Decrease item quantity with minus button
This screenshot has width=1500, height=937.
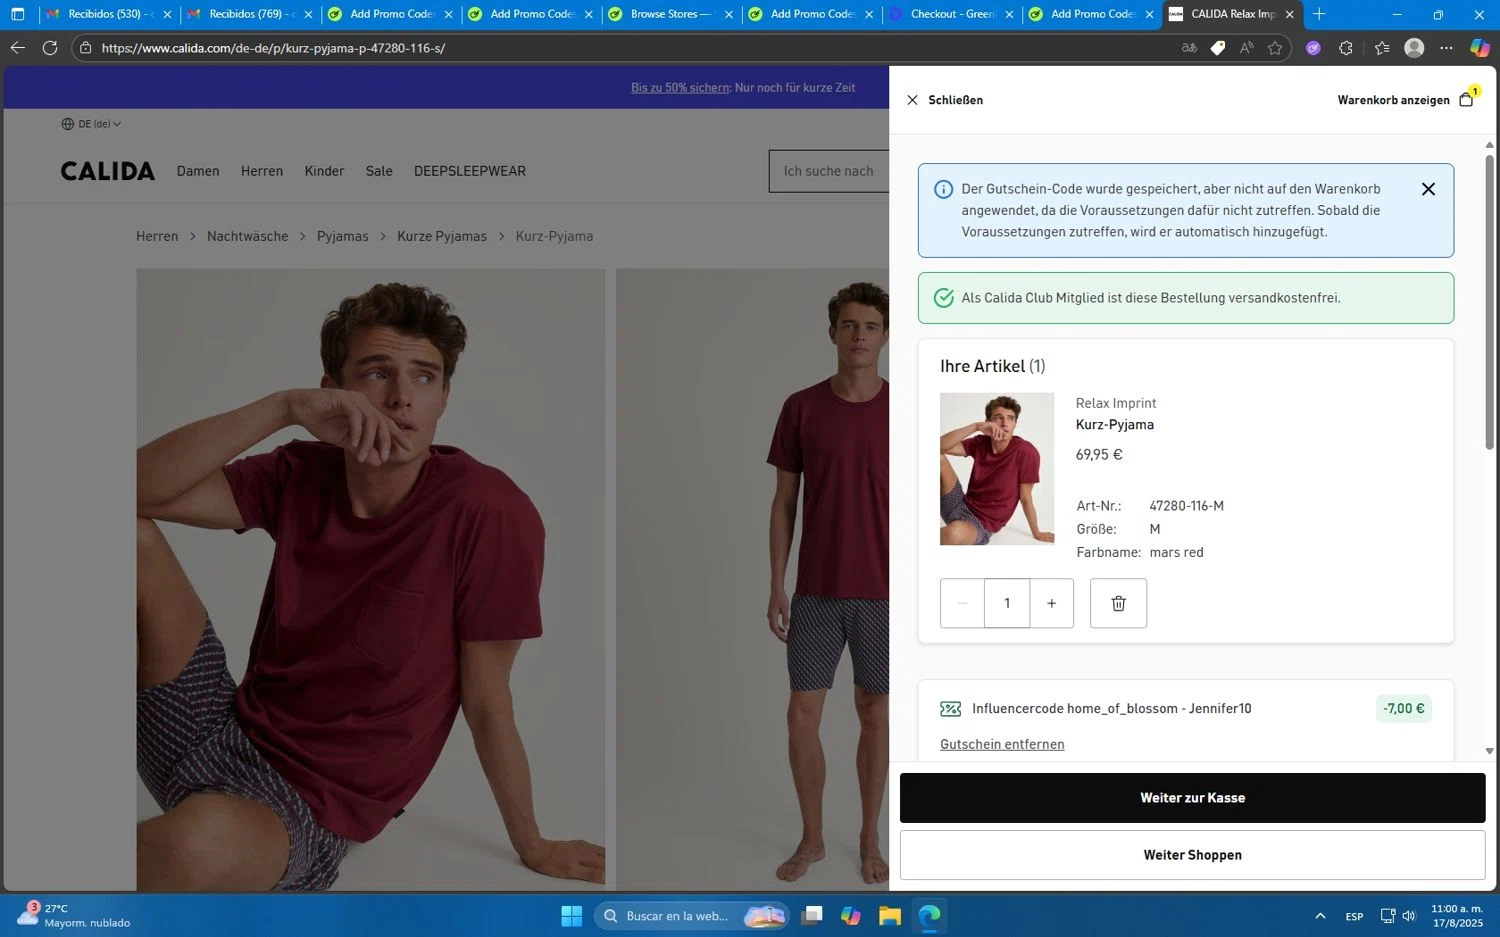962,603
